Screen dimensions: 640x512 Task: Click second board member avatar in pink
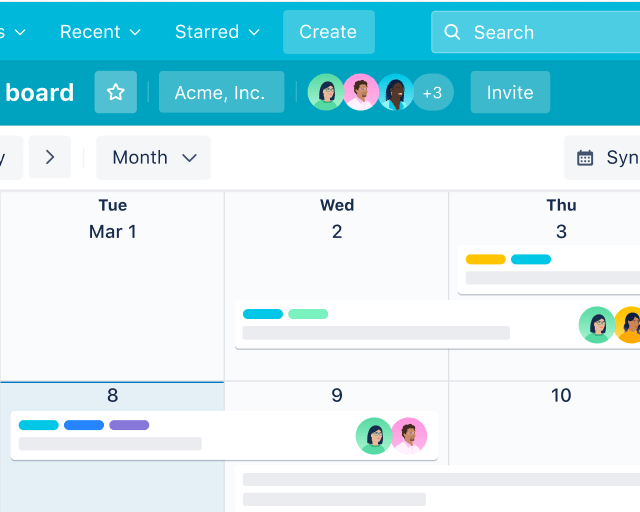[361, 92]
